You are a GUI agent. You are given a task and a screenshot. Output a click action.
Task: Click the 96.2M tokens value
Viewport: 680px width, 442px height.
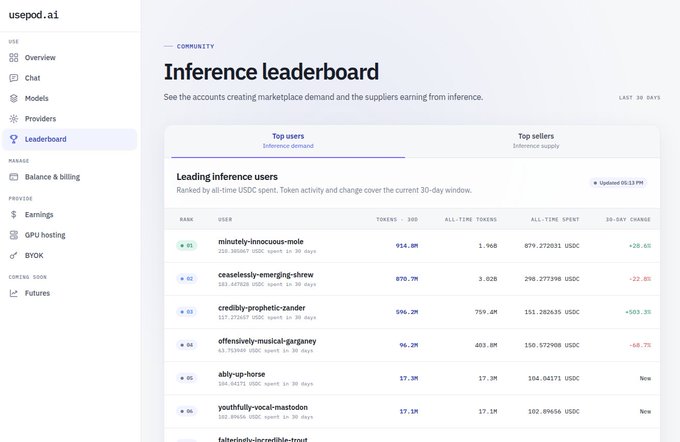click(409, 345)
